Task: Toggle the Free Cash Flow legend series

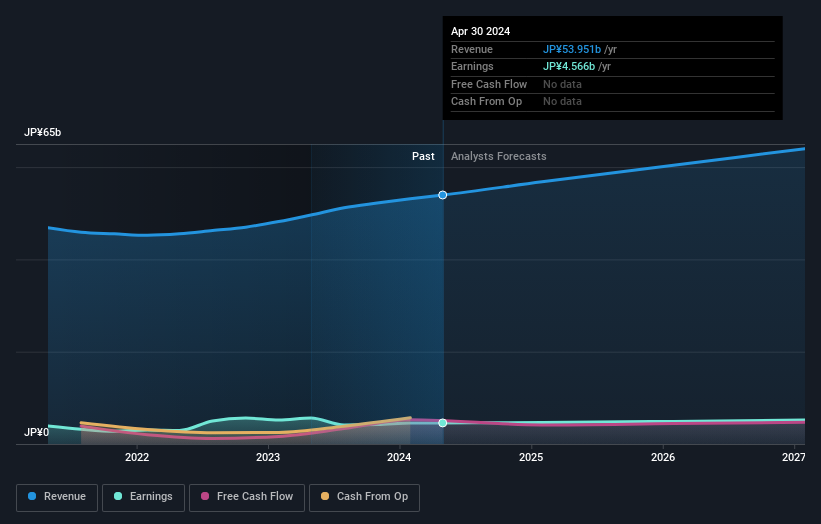Action: pos(247,497)
